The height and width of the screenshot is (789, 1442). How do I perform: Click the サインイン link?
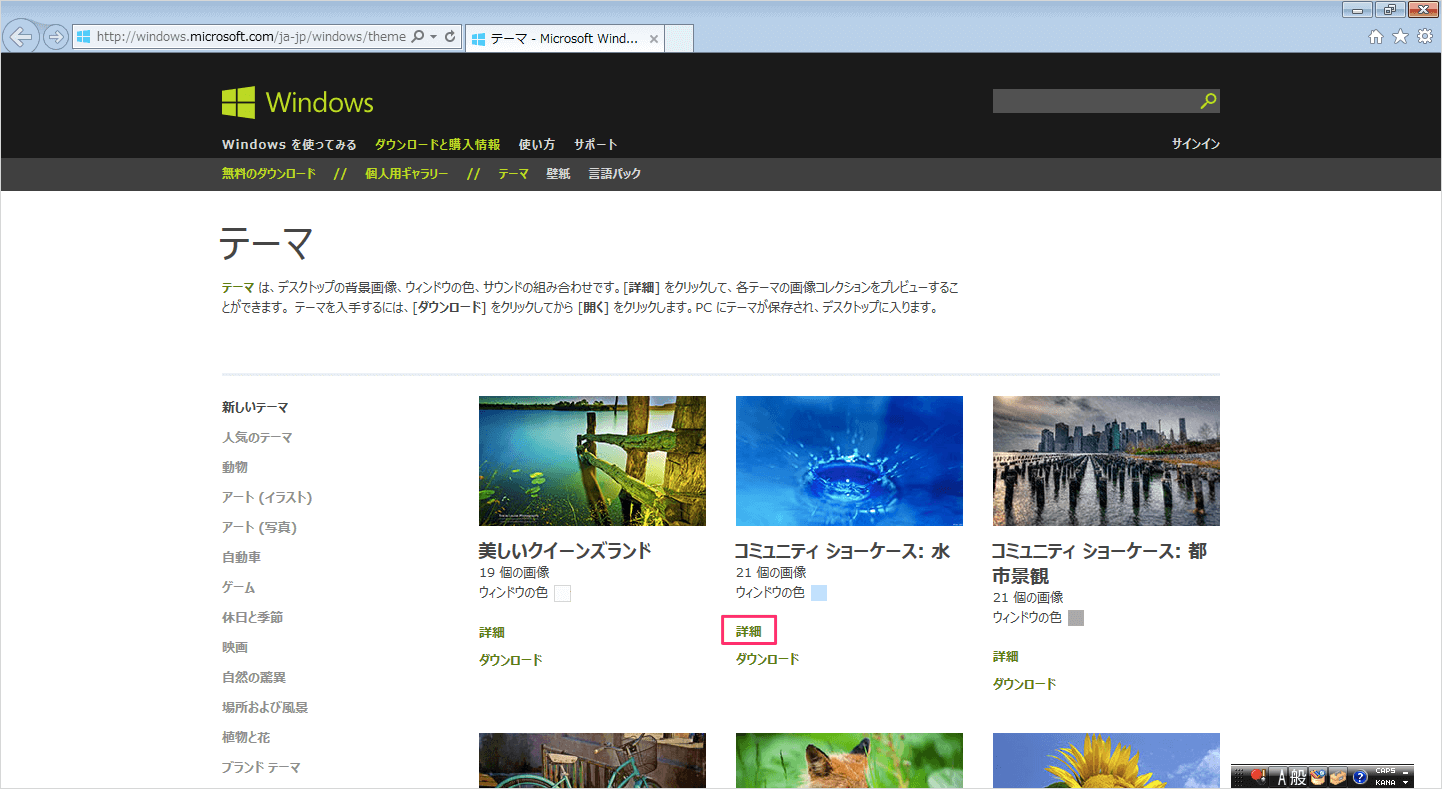click(1196, 144)
